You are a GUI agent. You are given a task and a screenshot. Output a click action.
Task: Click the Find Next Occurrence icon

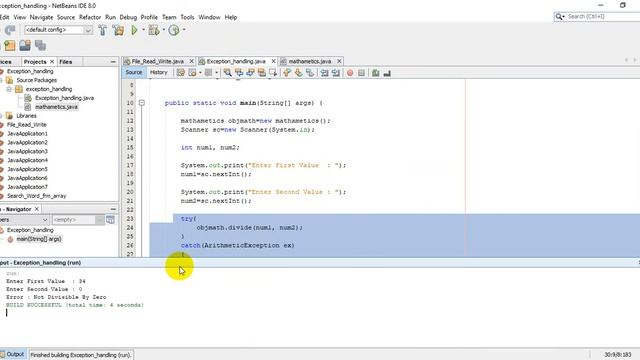[x=250, y=73]
